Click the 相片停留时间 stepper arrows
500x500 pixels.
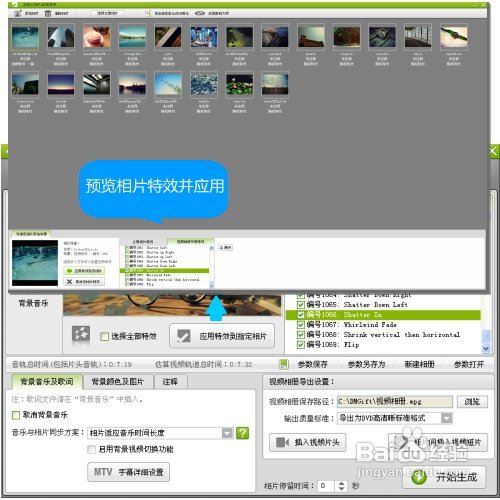tap(341, 486)
